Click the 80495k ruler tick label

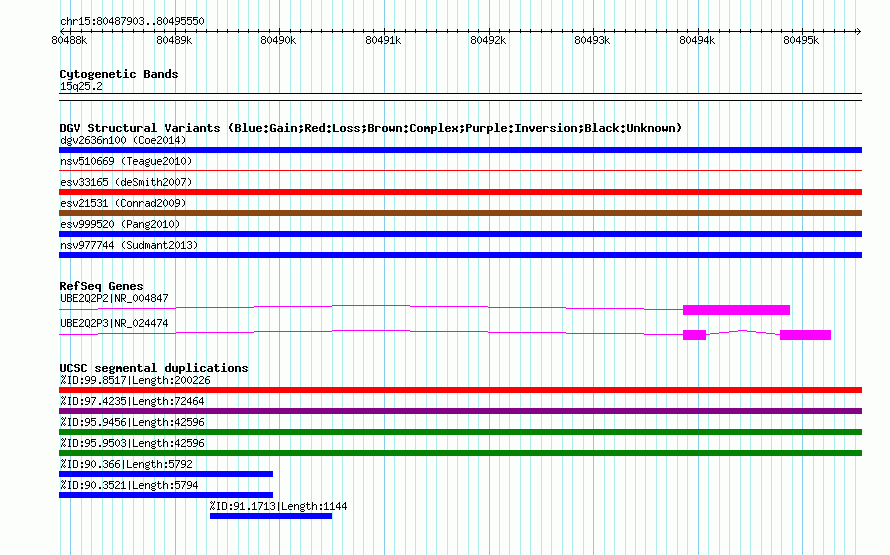point(801,40)
